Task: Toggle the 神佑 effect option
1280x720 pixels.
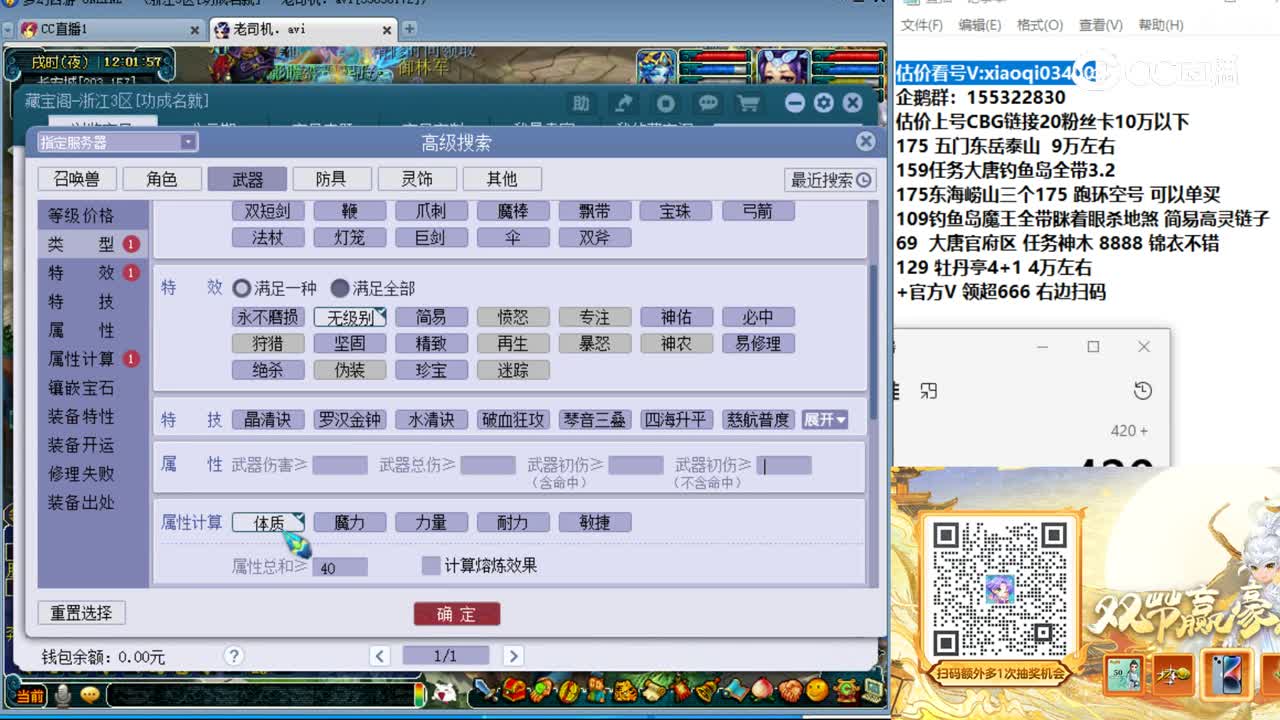Action: point(676,317)
